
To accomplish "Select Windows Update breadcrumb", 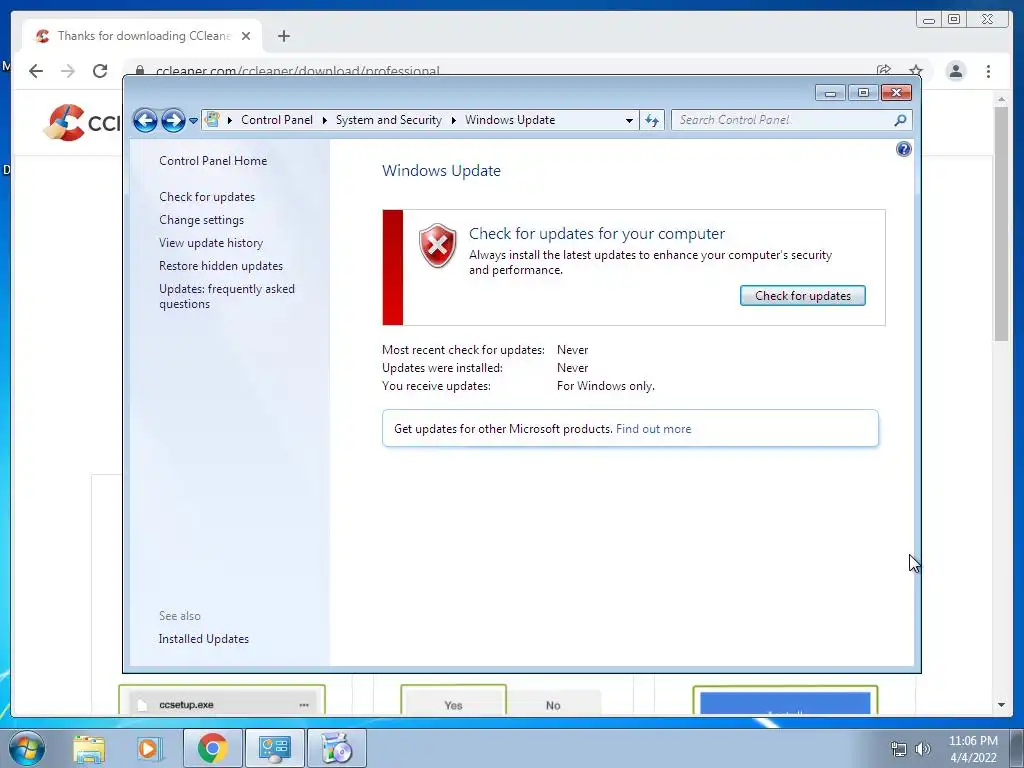I will (510, 120).
